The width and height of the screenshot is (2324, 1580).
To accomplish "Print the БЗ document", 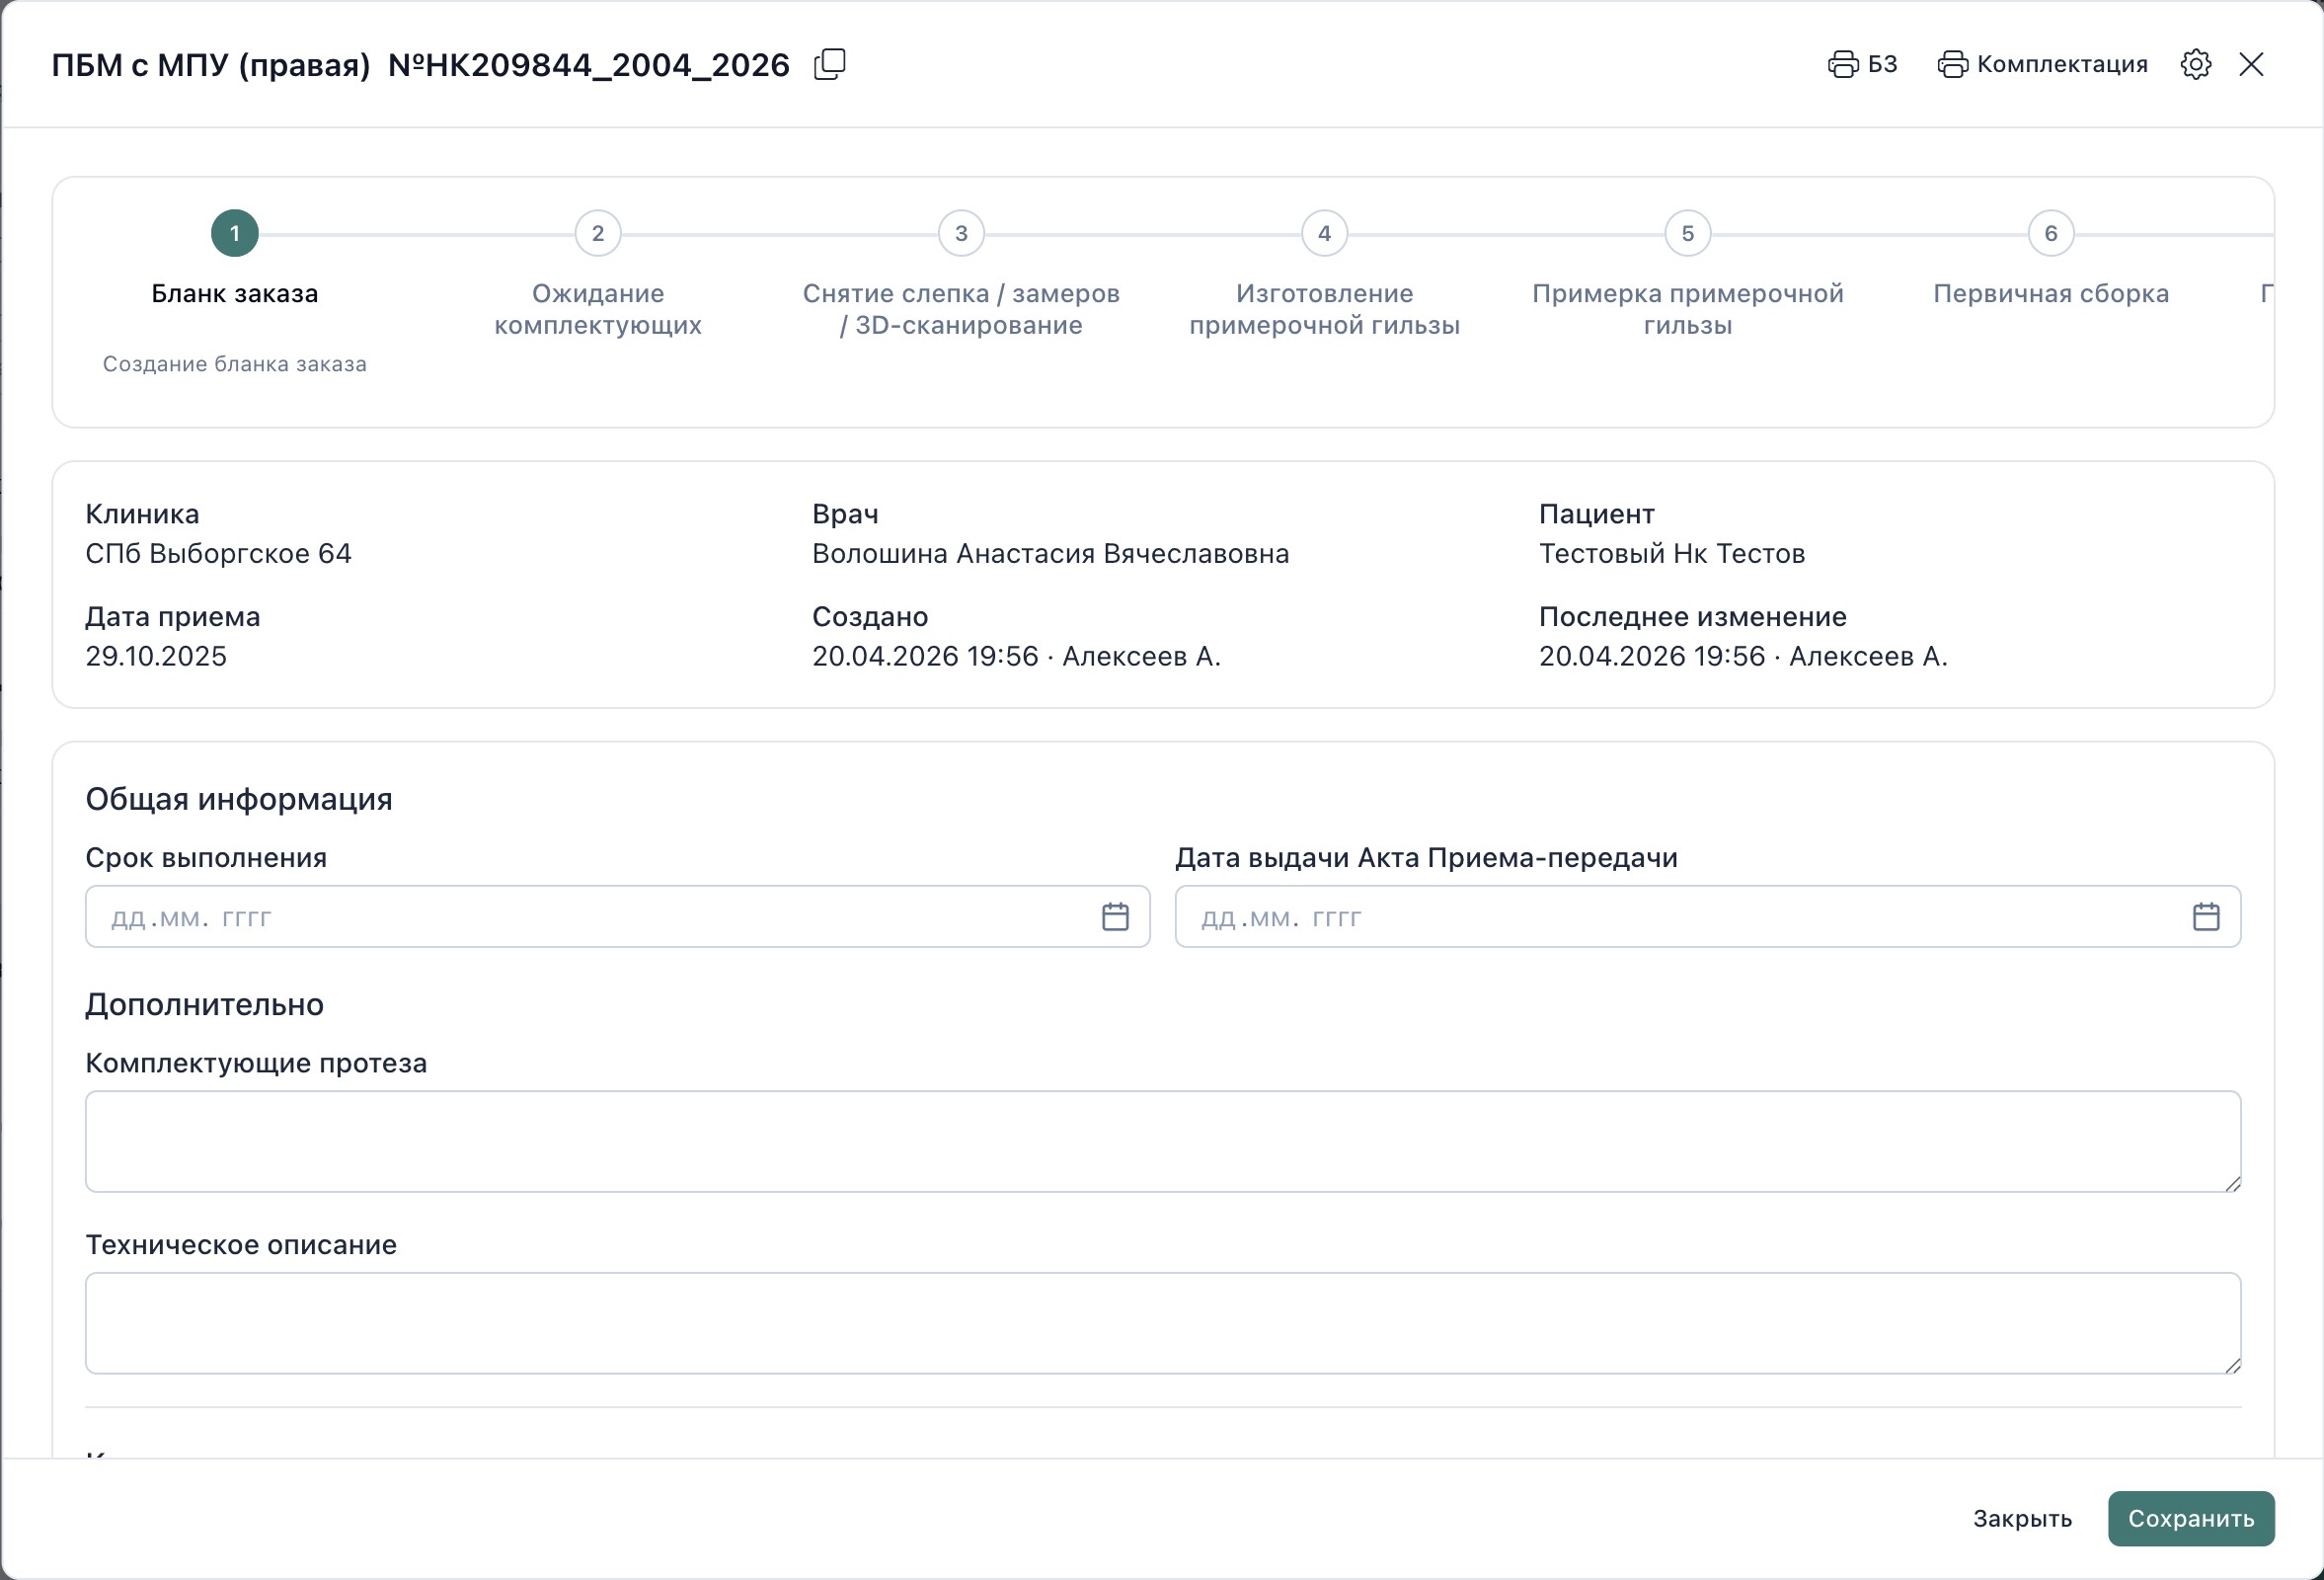I will pos(1862,63).
